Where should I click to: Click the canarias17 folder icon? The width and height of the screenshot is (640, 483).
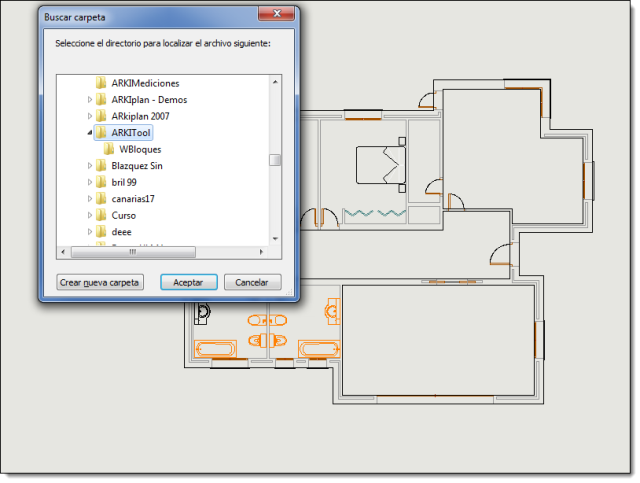point(101,198)
